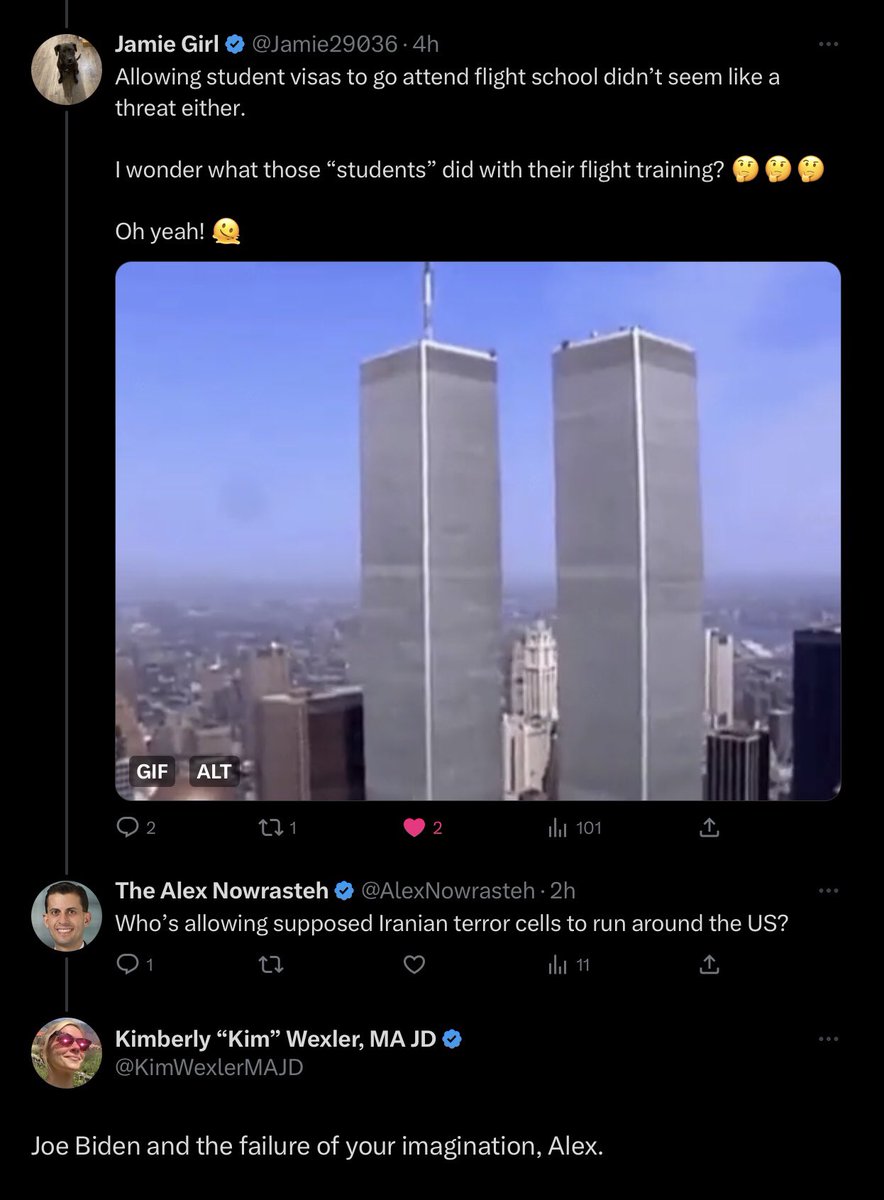Play the twin towers GIF

pyautogui.click(x=478, y=531)
